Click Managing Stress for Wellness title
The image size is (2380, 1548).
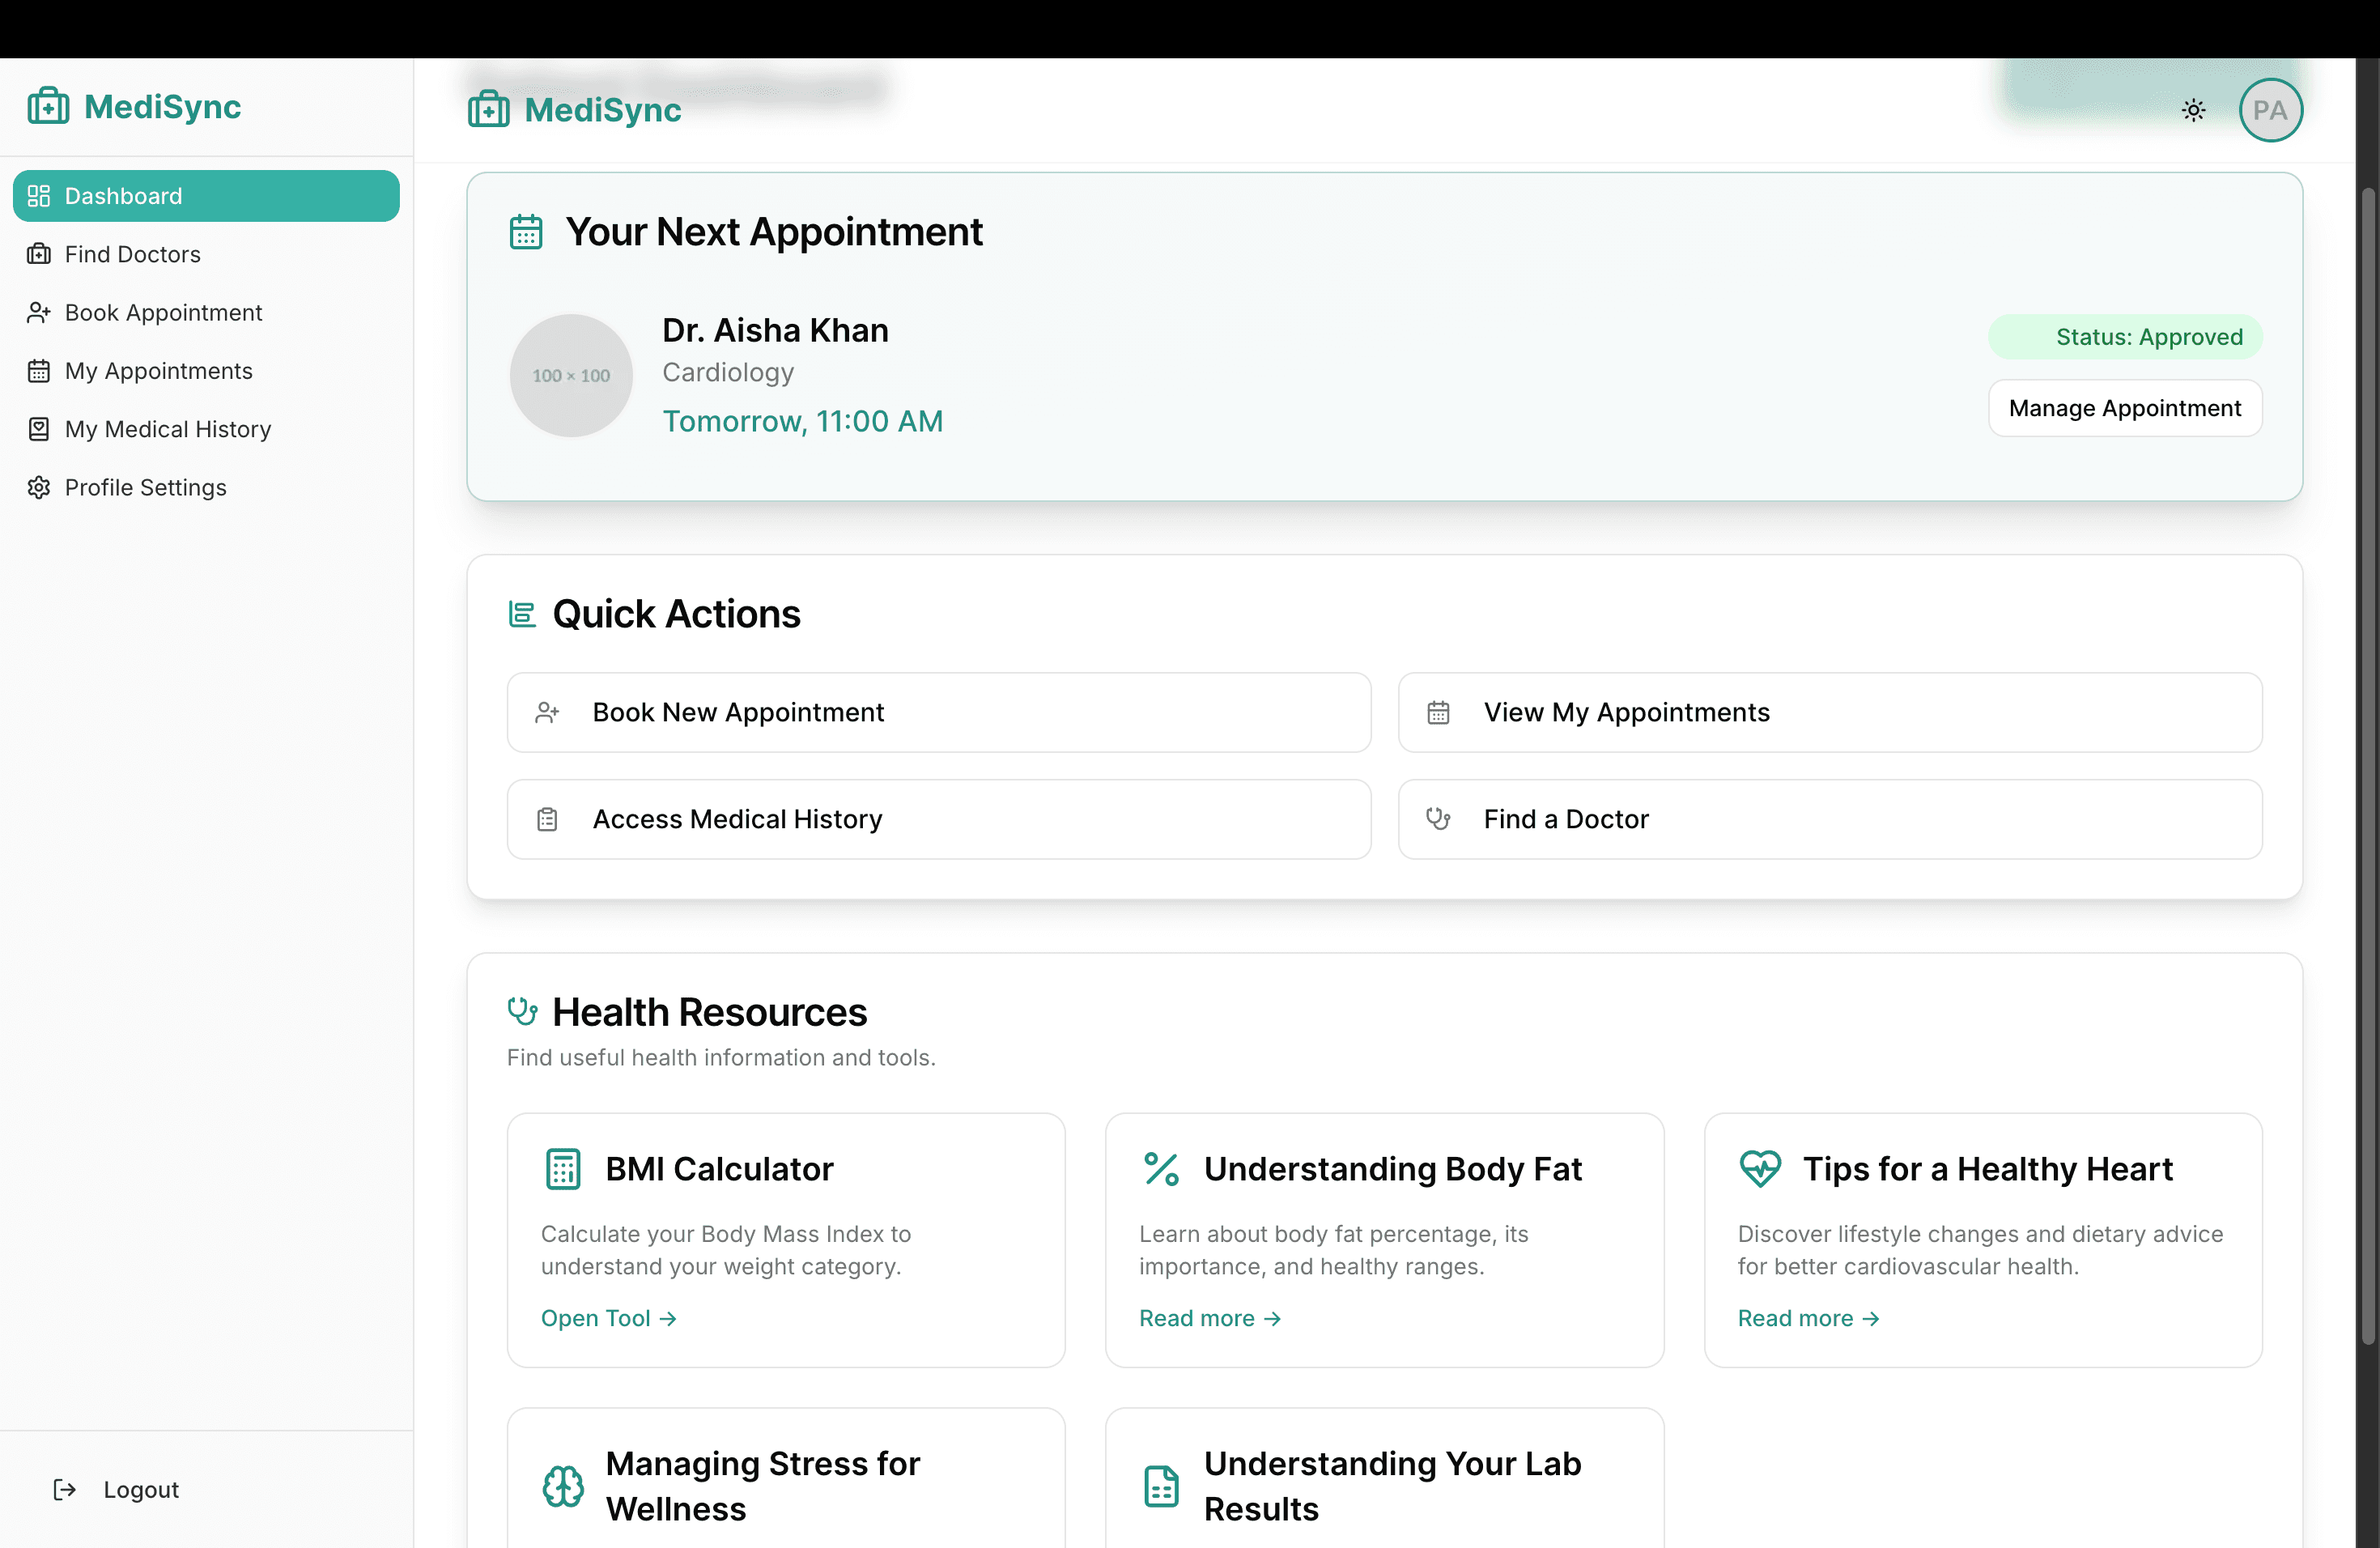point(762,1486)
